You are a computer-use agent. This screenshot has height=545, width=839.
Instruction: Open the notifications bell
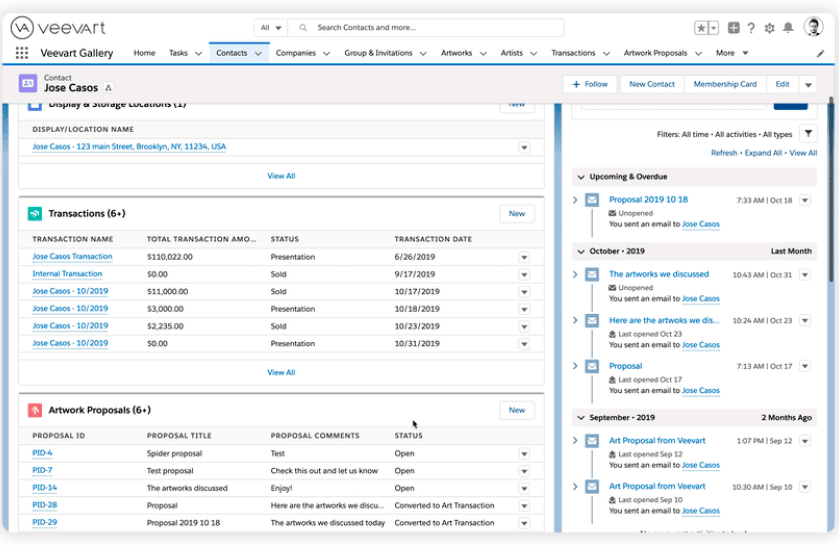(787, 28)
